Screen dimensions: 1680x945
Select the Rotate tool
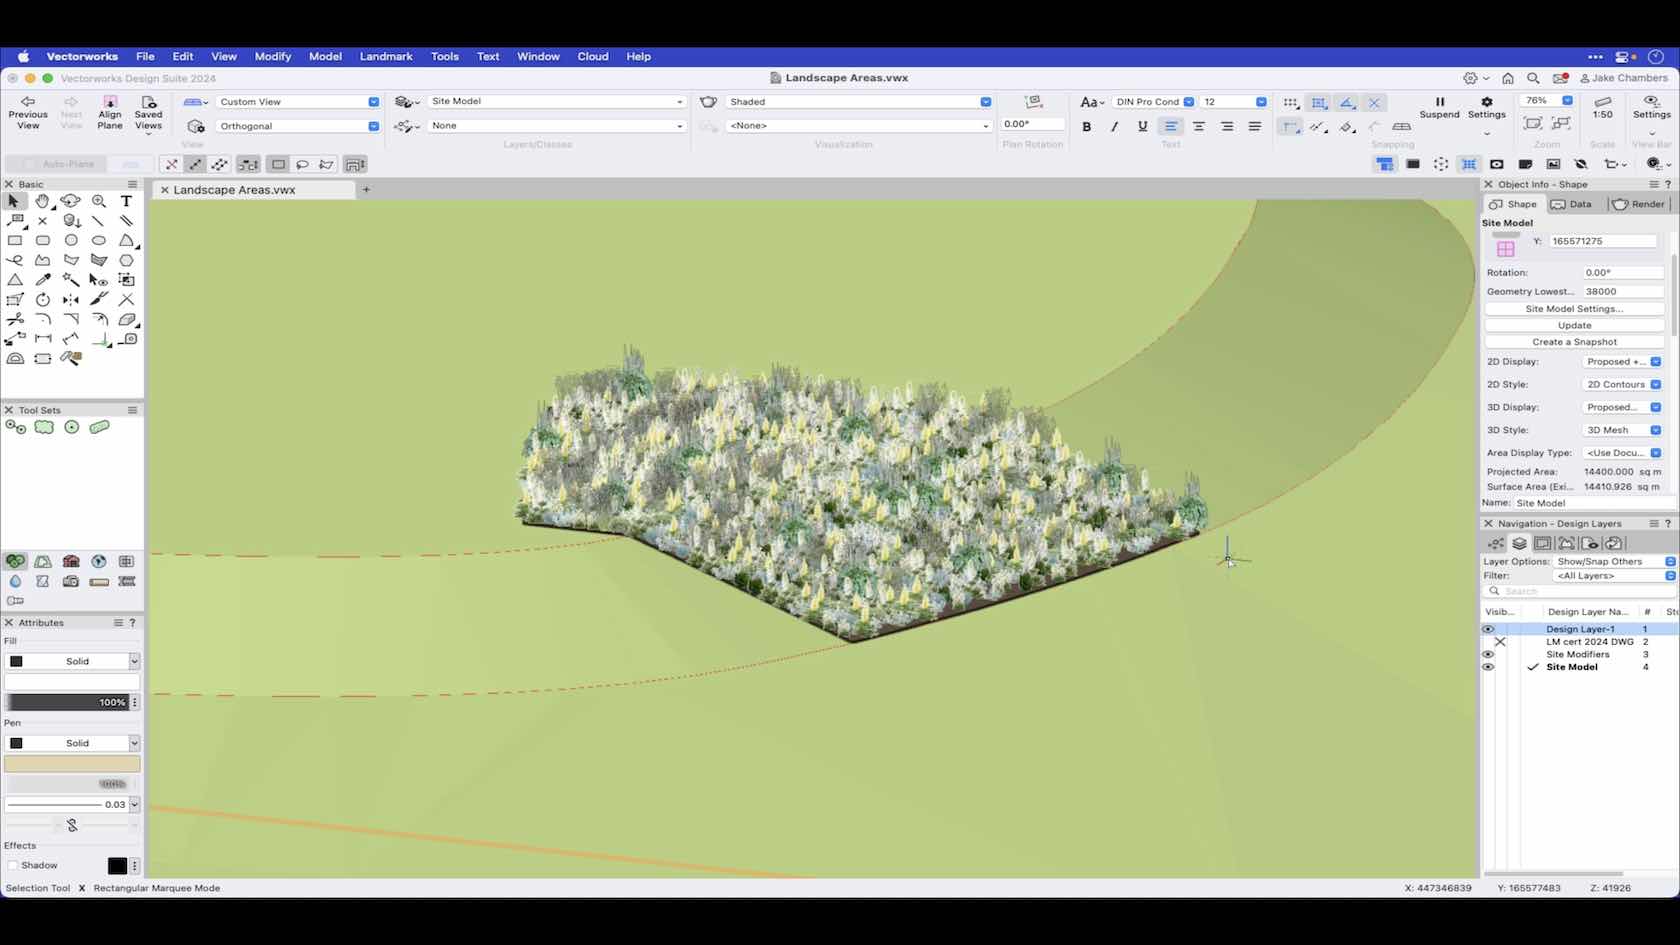coord(42,300)
